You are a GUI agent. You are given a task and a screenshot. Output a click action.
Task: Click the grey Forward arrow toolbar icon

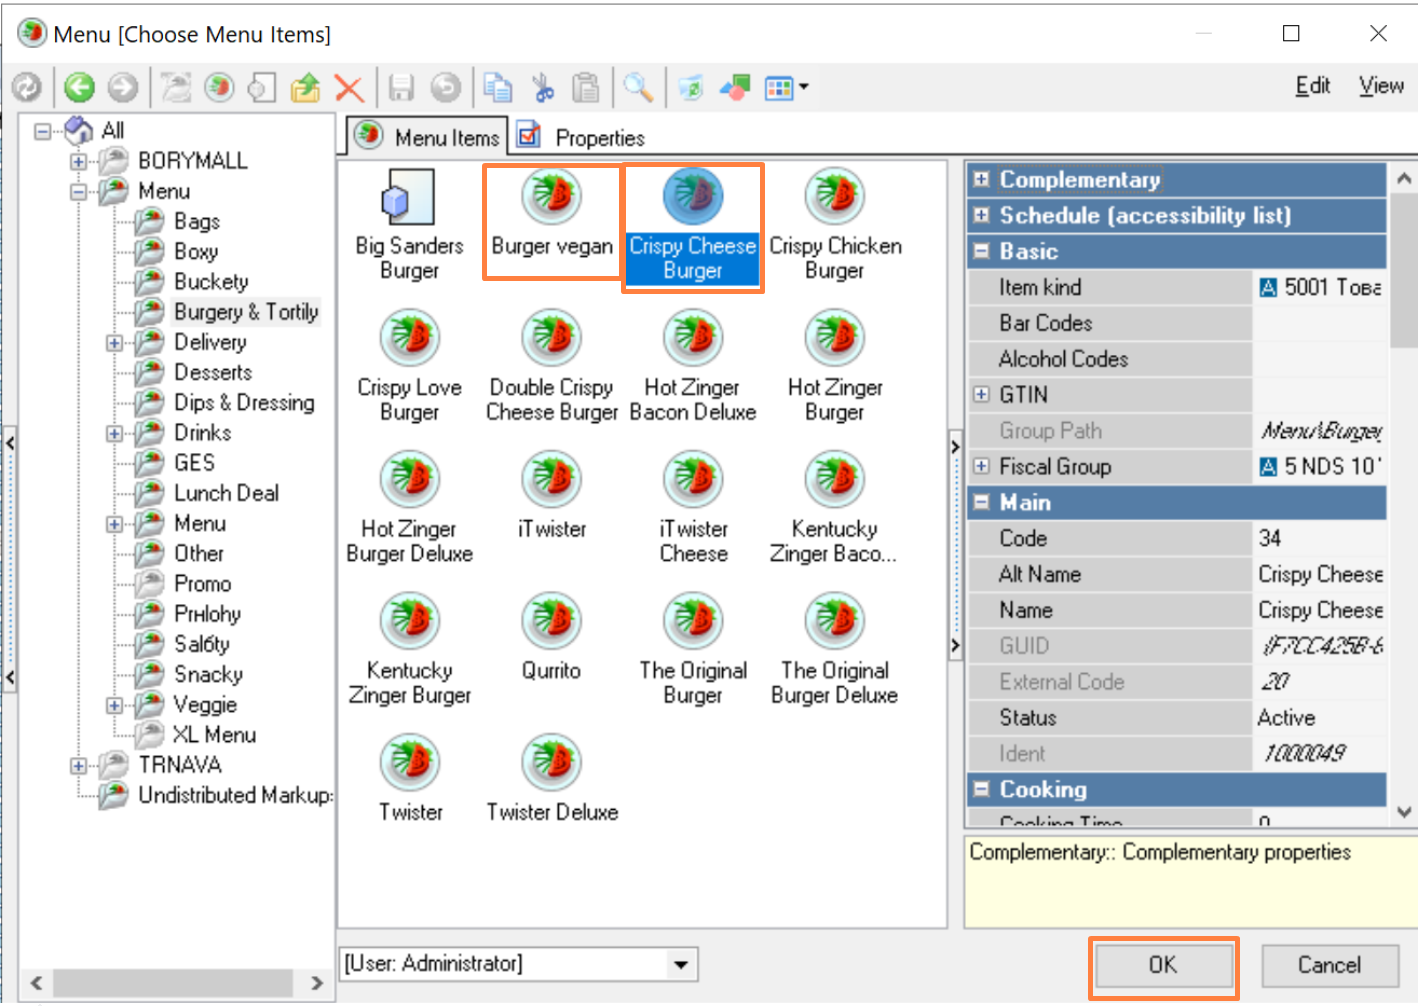pyautogui.click(x=123, y=88)
